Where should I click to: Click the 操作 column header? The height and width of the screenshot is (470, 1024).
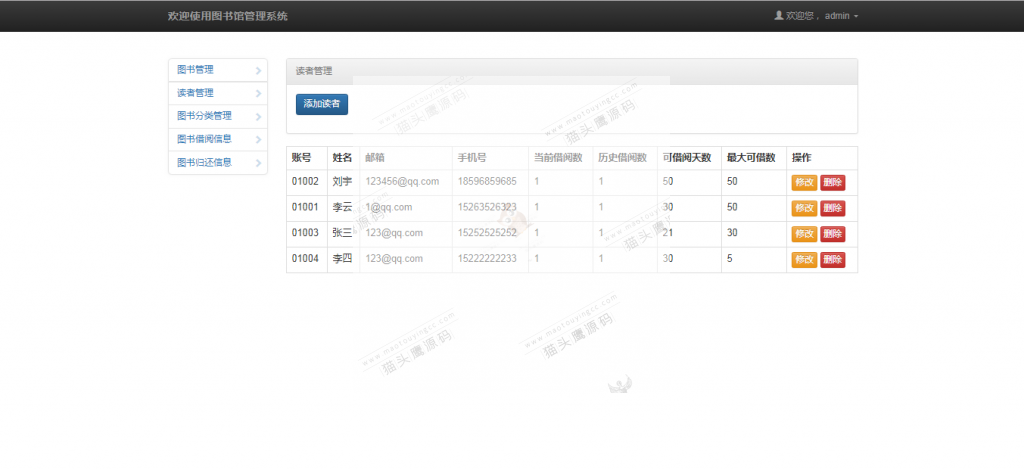[802, 157]
